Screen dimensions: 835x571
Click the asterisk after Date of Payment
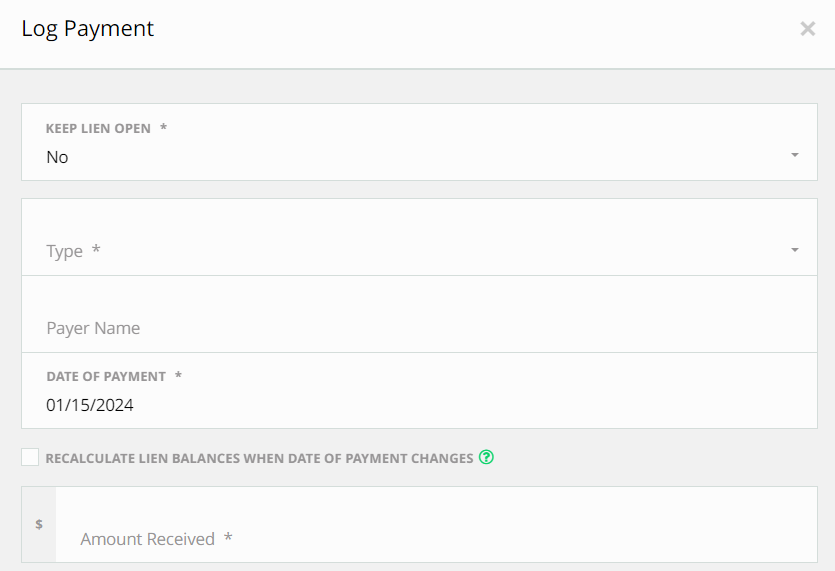click(x=178, y=376)
